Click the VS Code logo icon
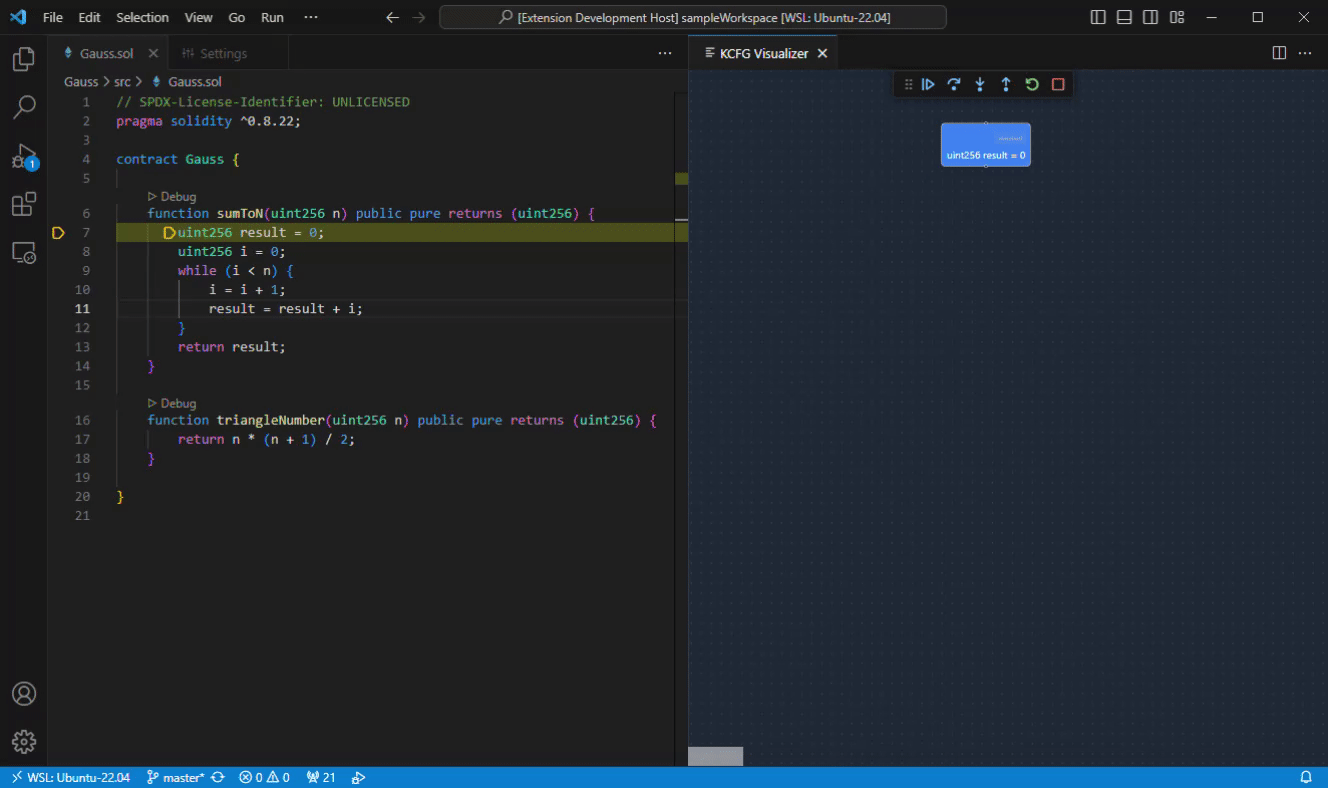Screen dimensions: 1328x788 pyautogui.click(x=18, y=17)
